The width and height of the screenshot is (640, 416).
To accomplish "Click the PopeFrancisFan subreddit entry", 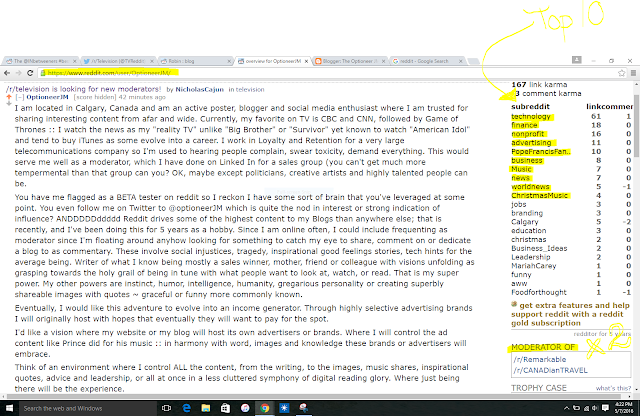I will click(x=540, y=151).
